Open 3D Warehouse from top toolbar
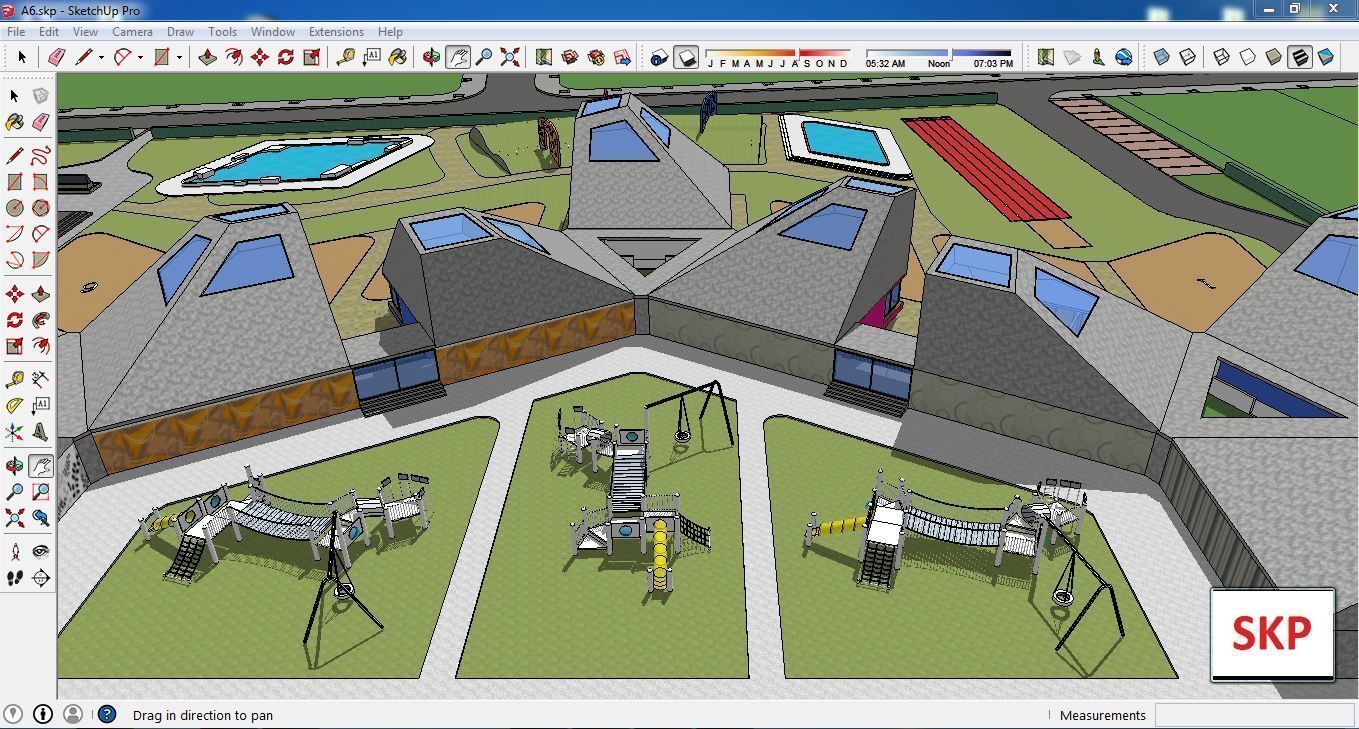 pyautogui.click(x=570, y=57)
